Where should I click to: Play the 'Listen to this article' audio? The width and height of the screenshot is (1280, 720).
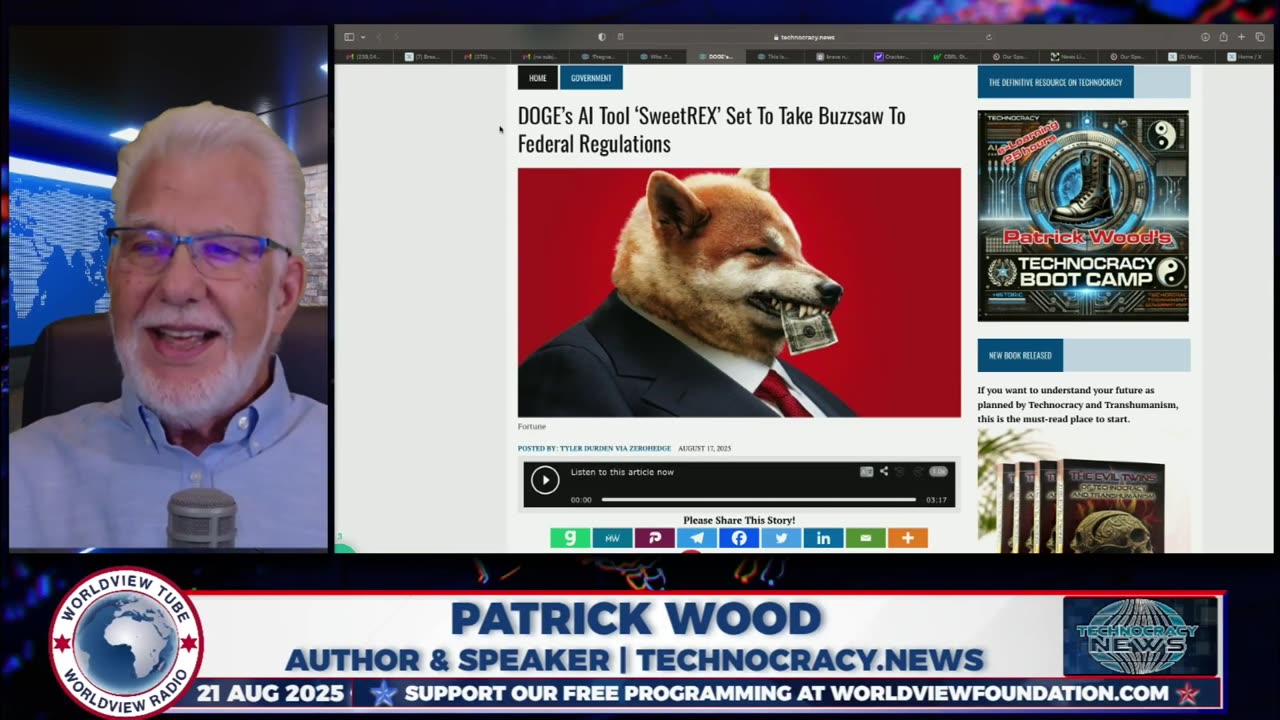click(545, 480)
